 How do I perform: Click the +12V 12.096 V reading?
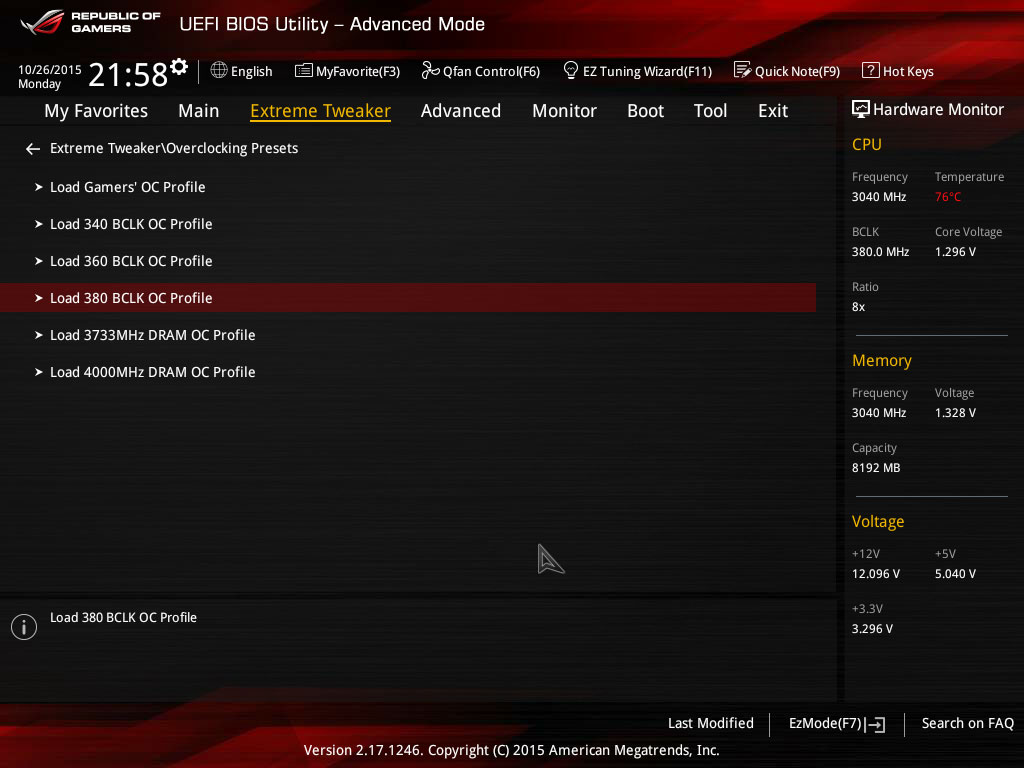tap(876, 573)
